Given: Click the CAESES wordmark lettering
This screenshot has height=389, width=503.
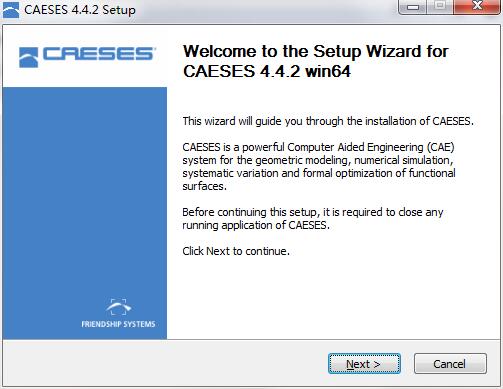Looking at the screenshot, I should click(x=98, y=54).
